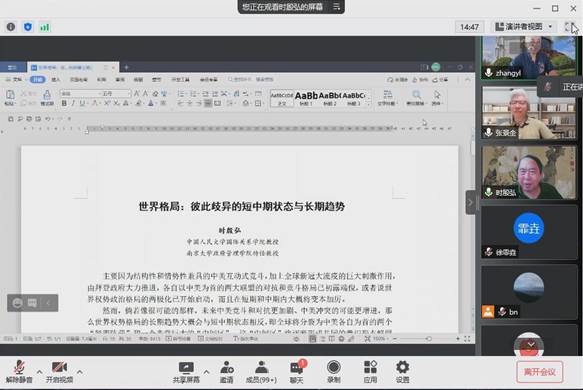Apply the 标题 1 heading style
The image size is (583, 390).
coord(306,99)
